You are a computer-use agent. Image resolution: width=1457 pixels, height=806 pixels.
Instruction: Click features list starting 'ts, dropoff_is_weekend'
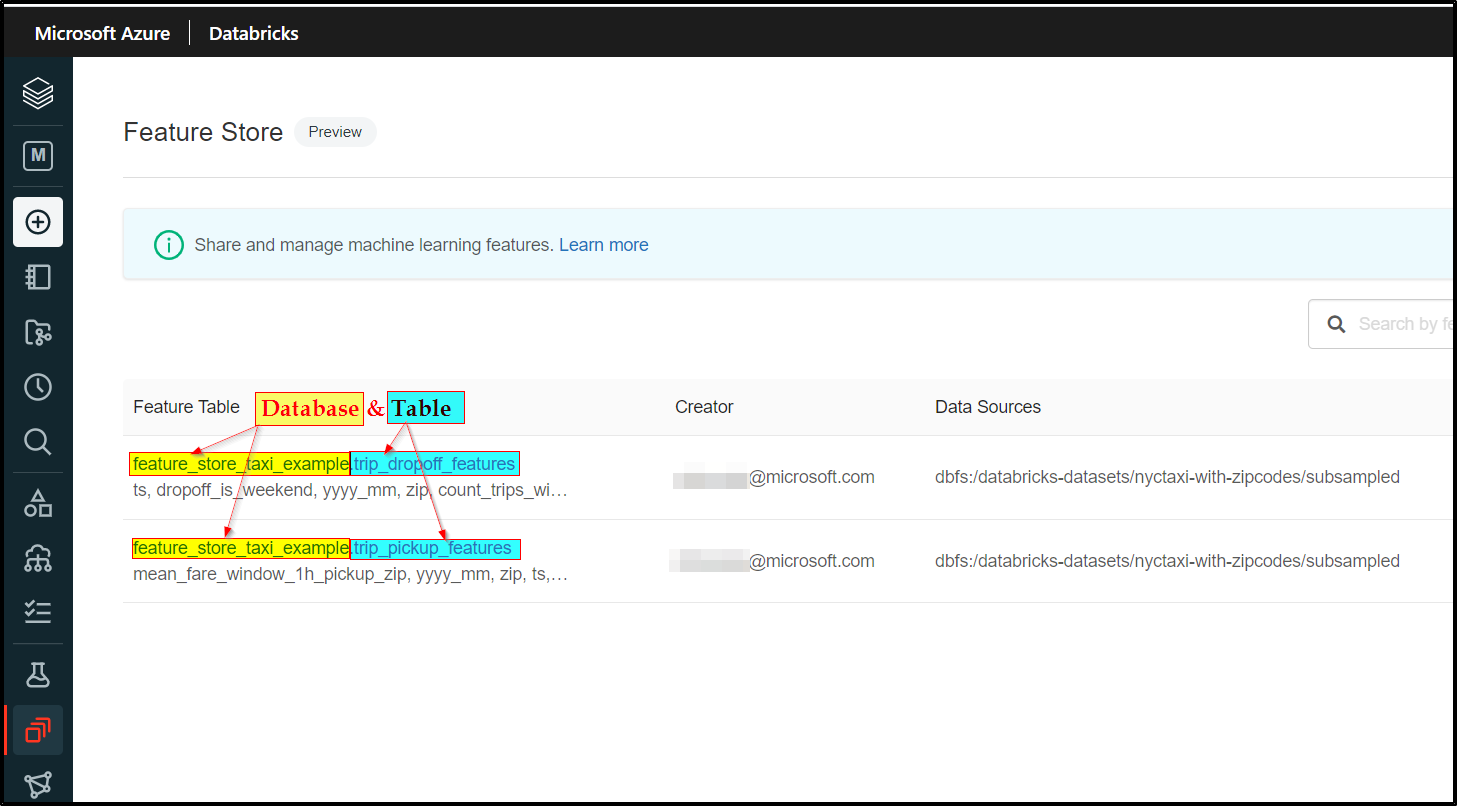point(350,491)
